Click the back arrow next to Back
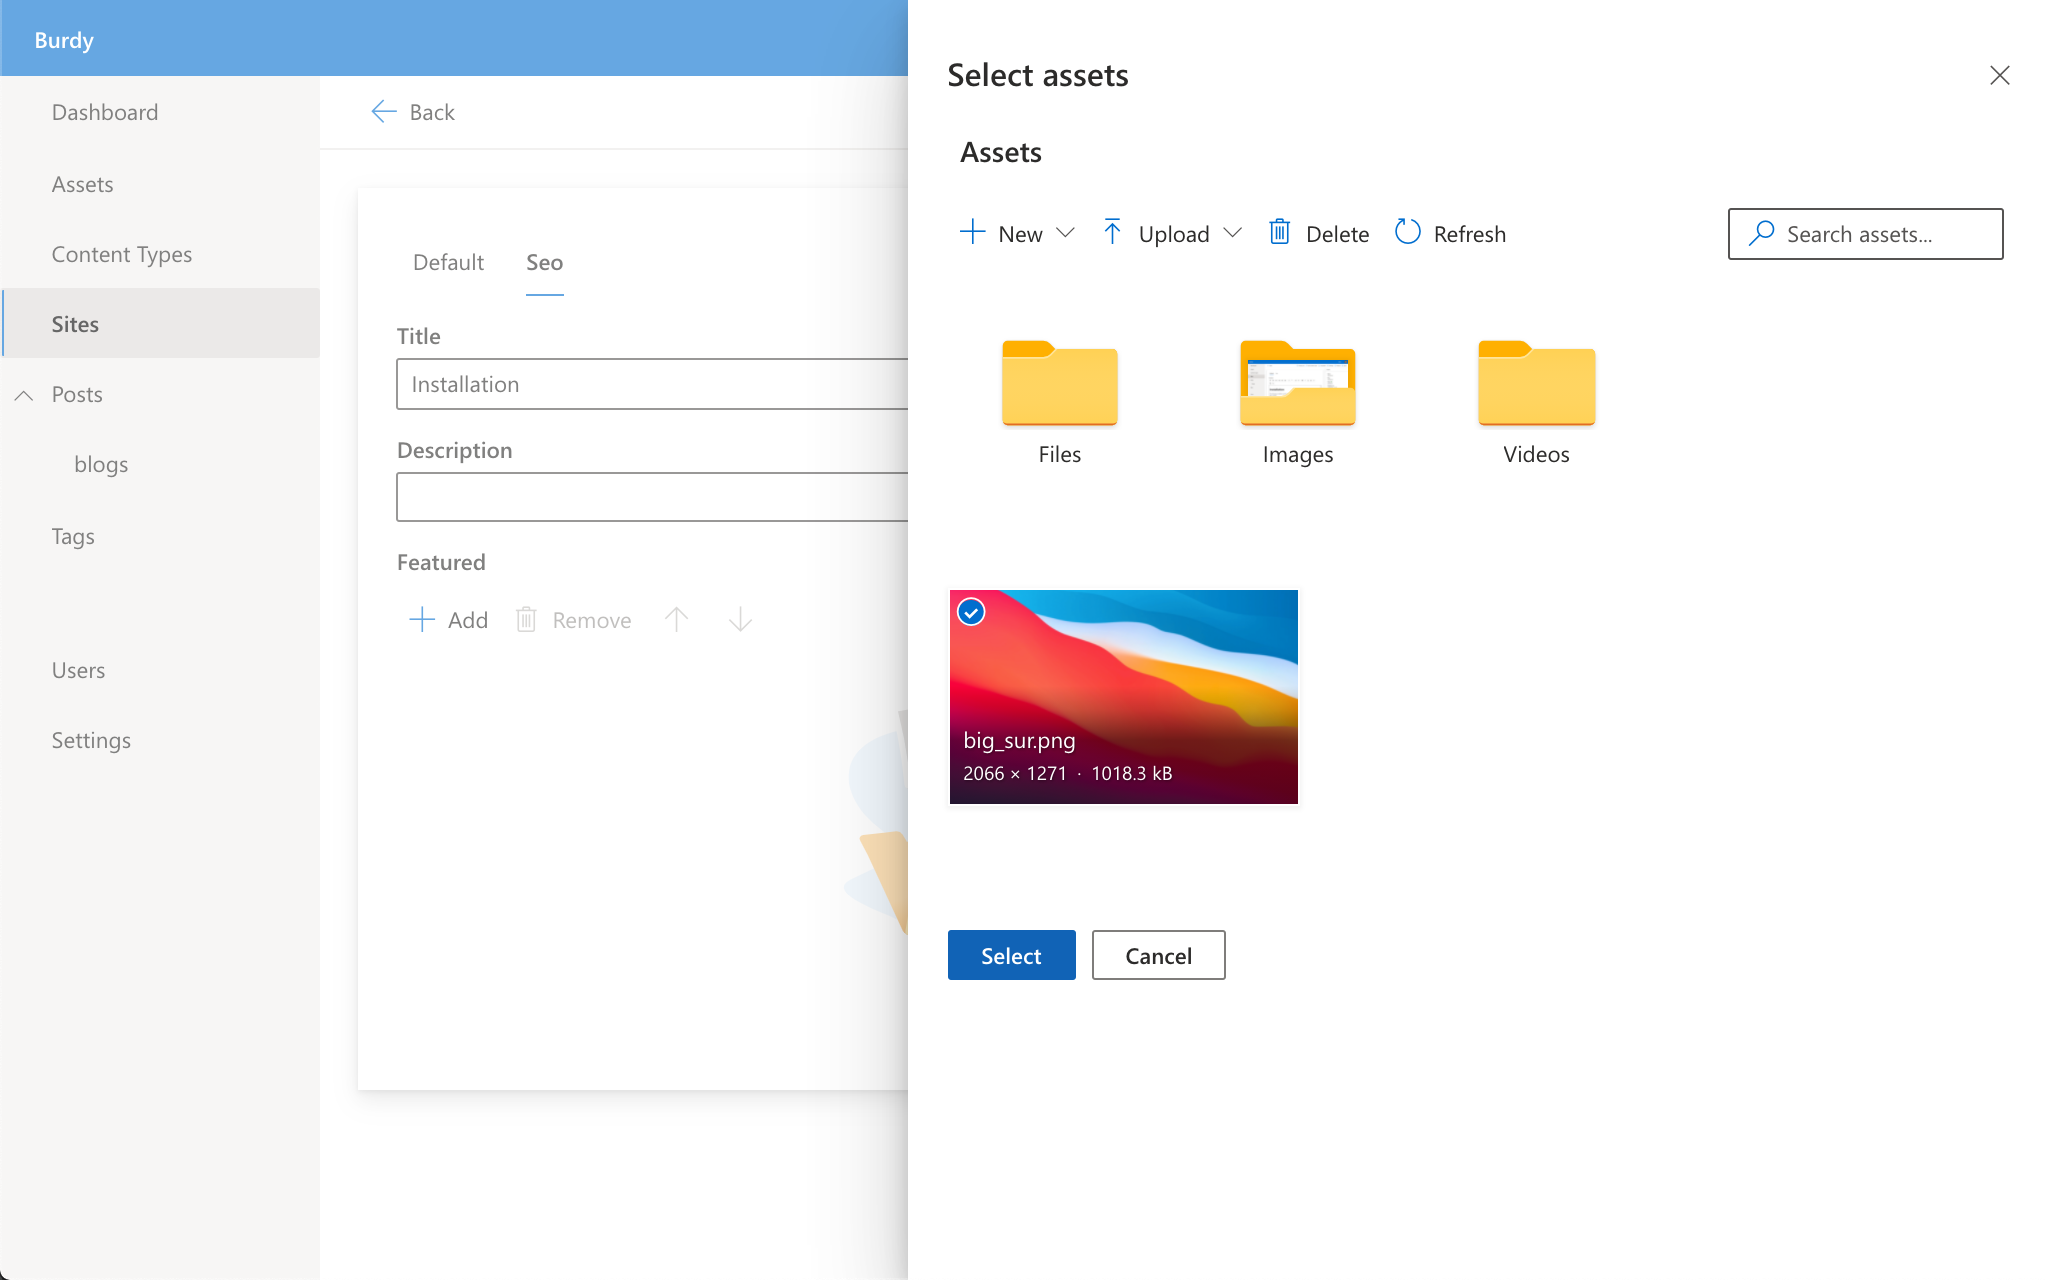This screenshot has width=2046, height=1280. pyautogui.click(x=383, y=111)
